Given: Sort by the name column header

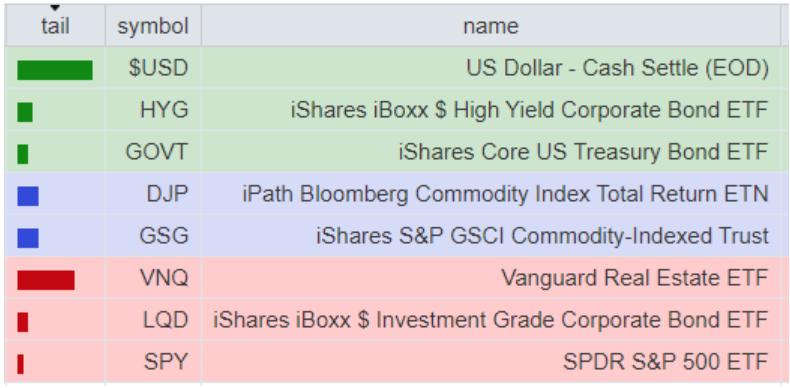Looking at the screenshot, I should (x=491, y=26).
